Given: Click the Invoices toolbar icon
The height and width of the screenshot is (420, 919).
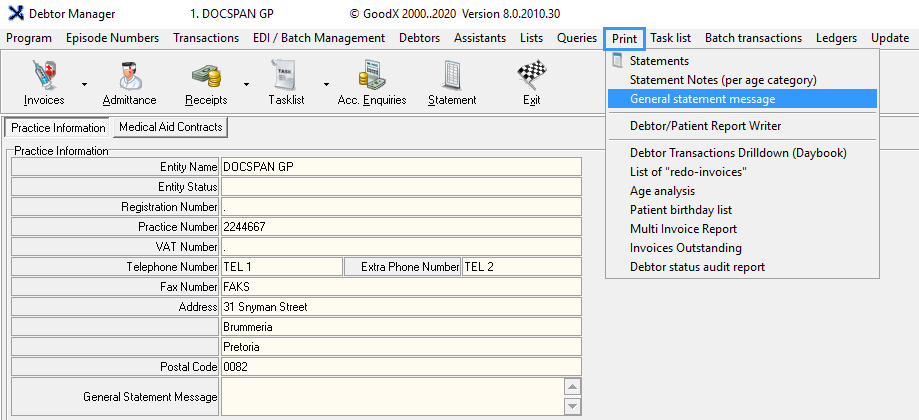Looking at the screenshot, I should pyautogui.click(x=44, y=76).
